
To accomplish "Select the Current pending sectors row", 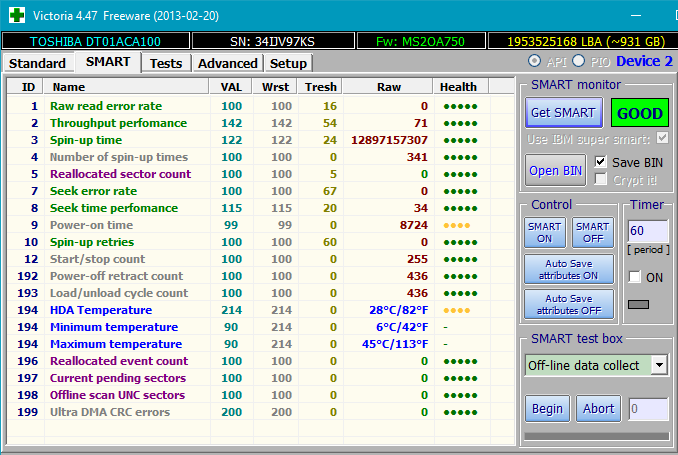I will click(261, 378).
